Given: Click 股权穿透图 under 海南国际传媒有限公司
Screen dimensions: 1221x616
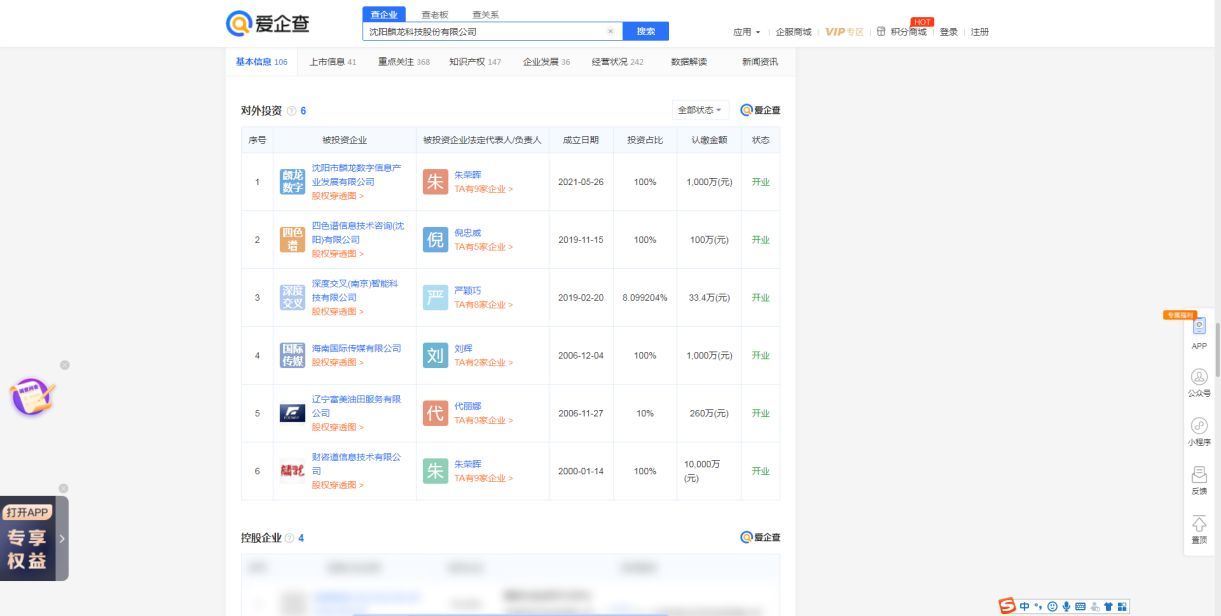Looking at the screenshot, I should point(338,363).
